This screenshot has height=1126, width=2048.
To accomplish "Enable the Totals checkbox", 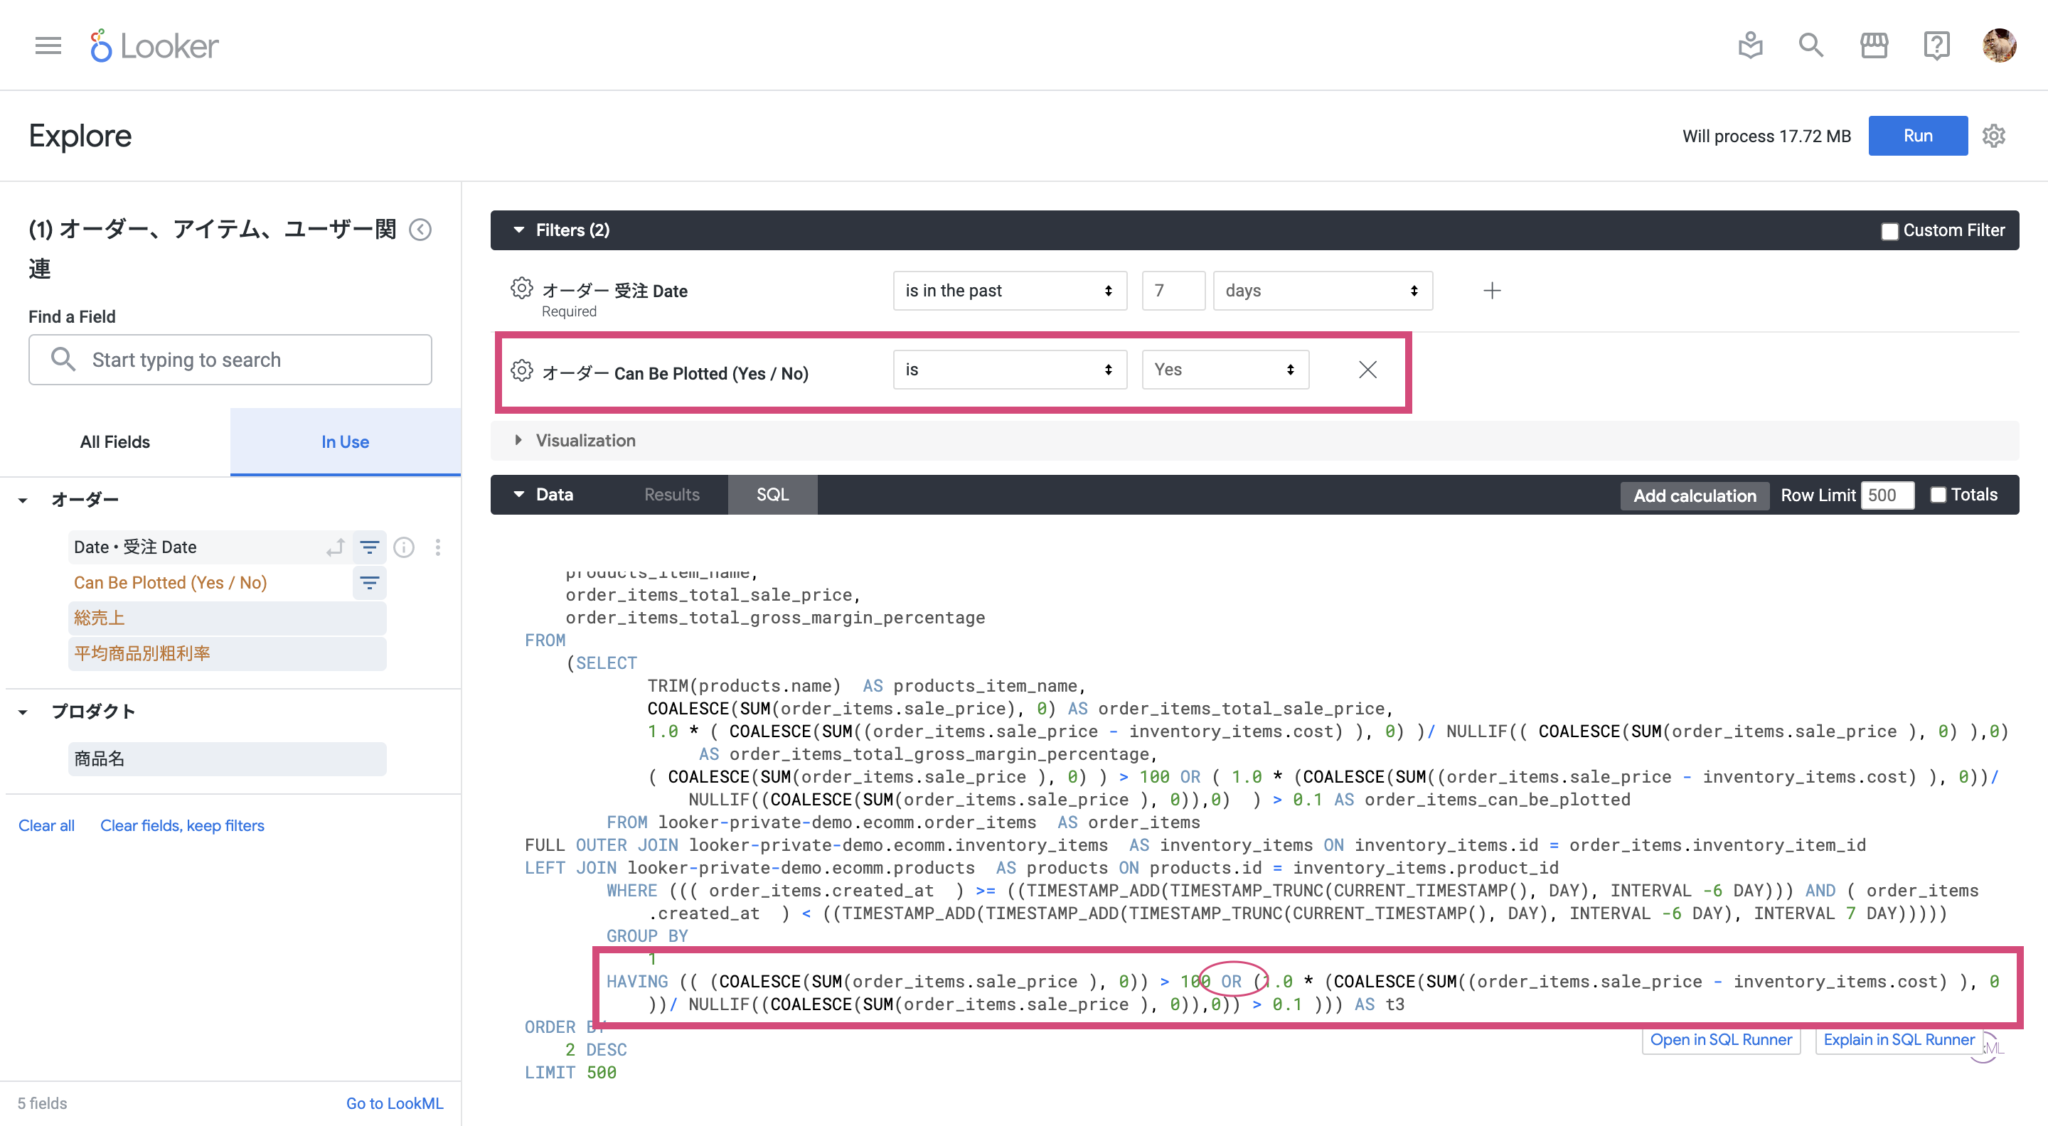I will coord(1939,494).
